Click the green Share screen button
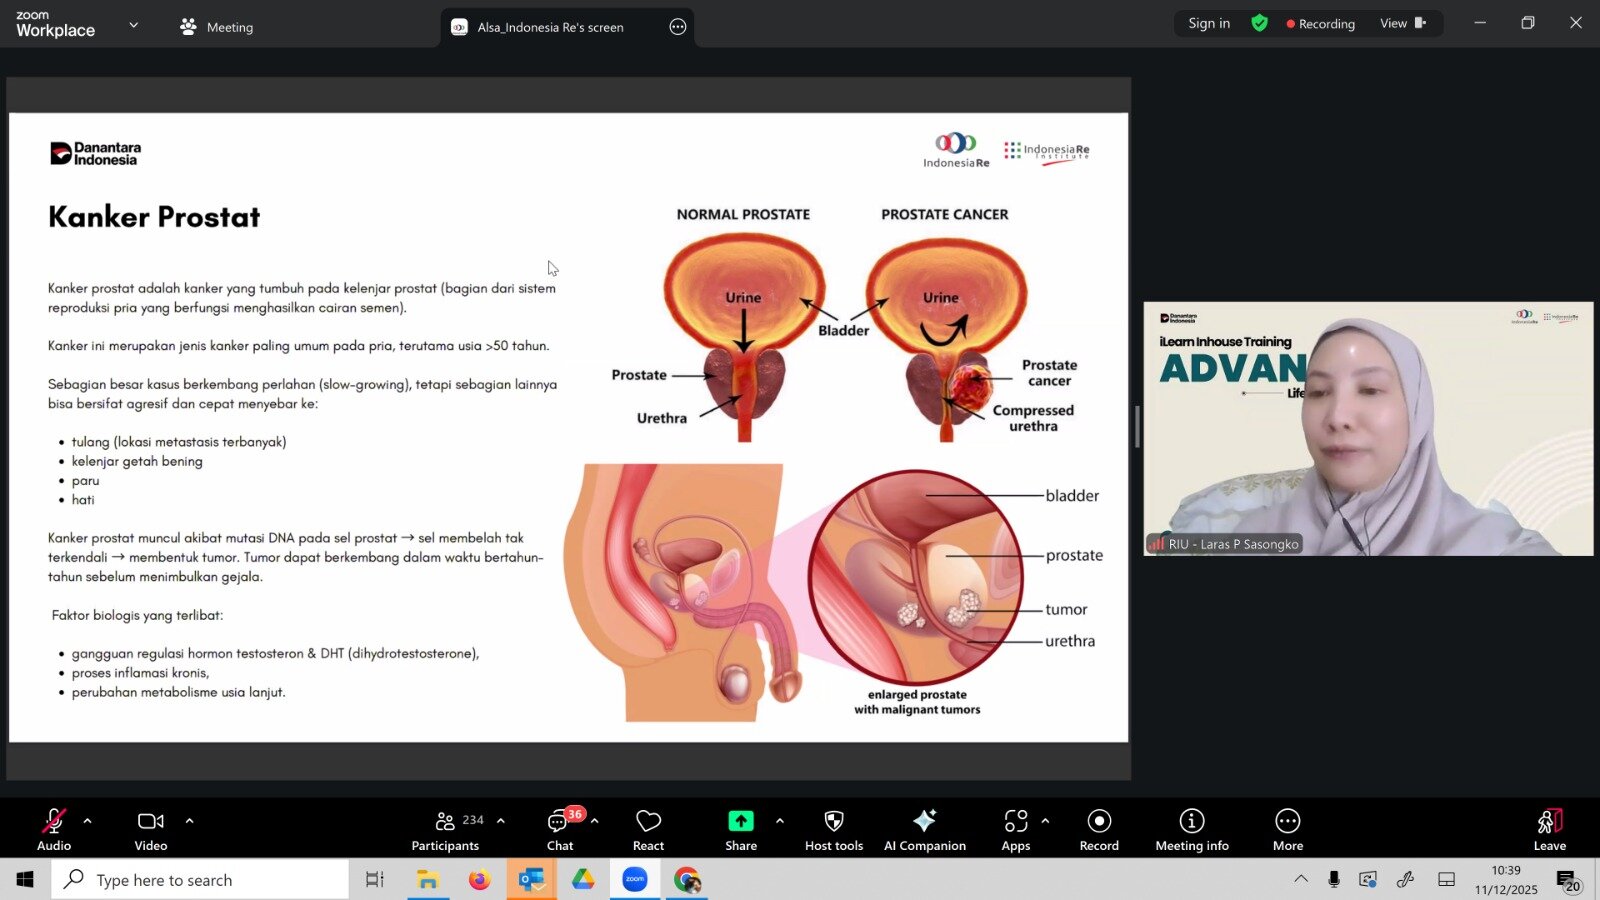The height and width of the screenshot is (900, 1600). click(x=740, y=830)
